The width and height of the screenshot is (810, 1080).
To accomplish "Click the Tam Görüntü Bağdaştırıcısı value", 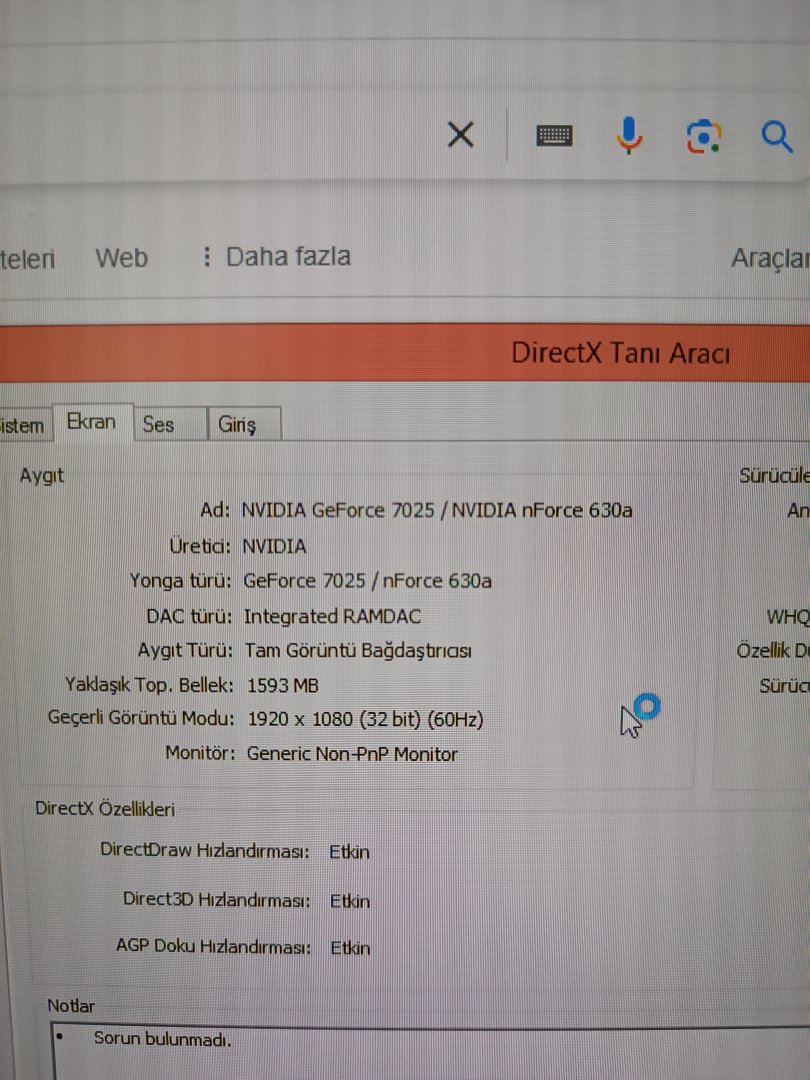I will pyautogui.click(x=358, y=650).
